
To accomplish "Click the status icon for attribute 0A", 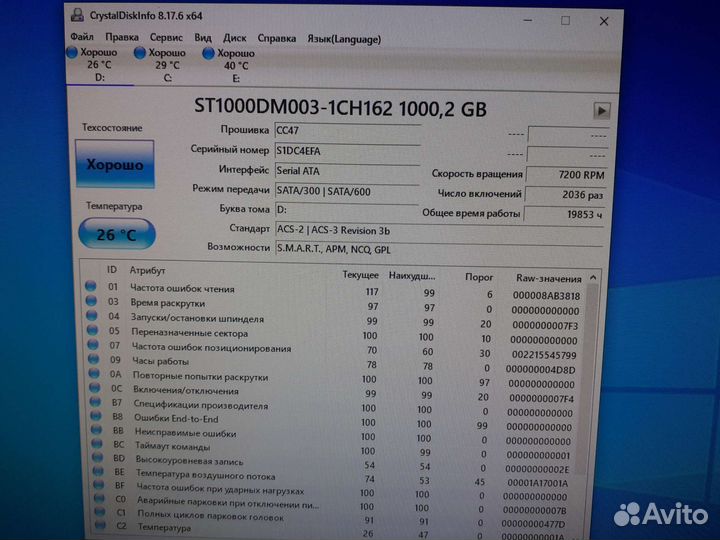I will coord(94,373).
